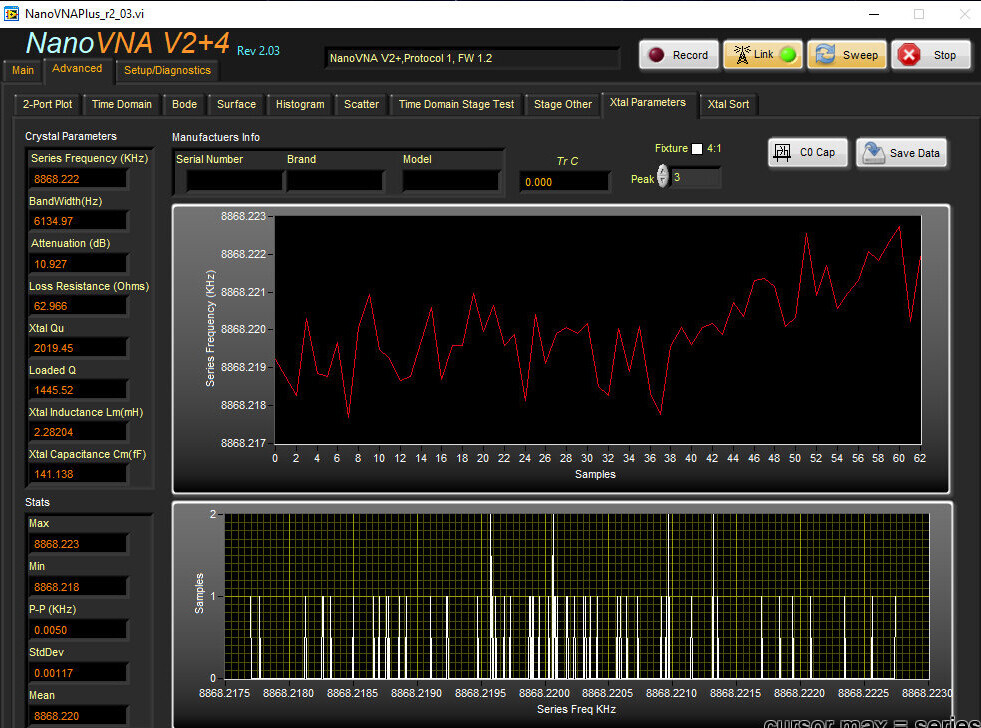
Task: Click the Stats heading
Action: 37,502
